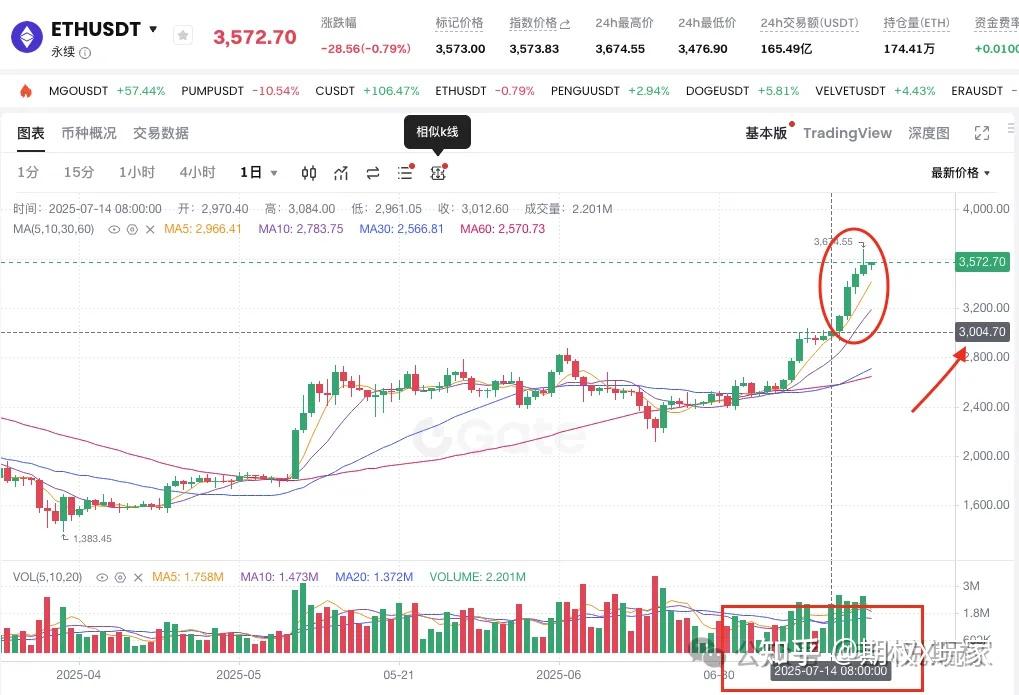Open the 1日 timeframe dropdown
This screenshot has width=1019, height=695.
point(259,173)
